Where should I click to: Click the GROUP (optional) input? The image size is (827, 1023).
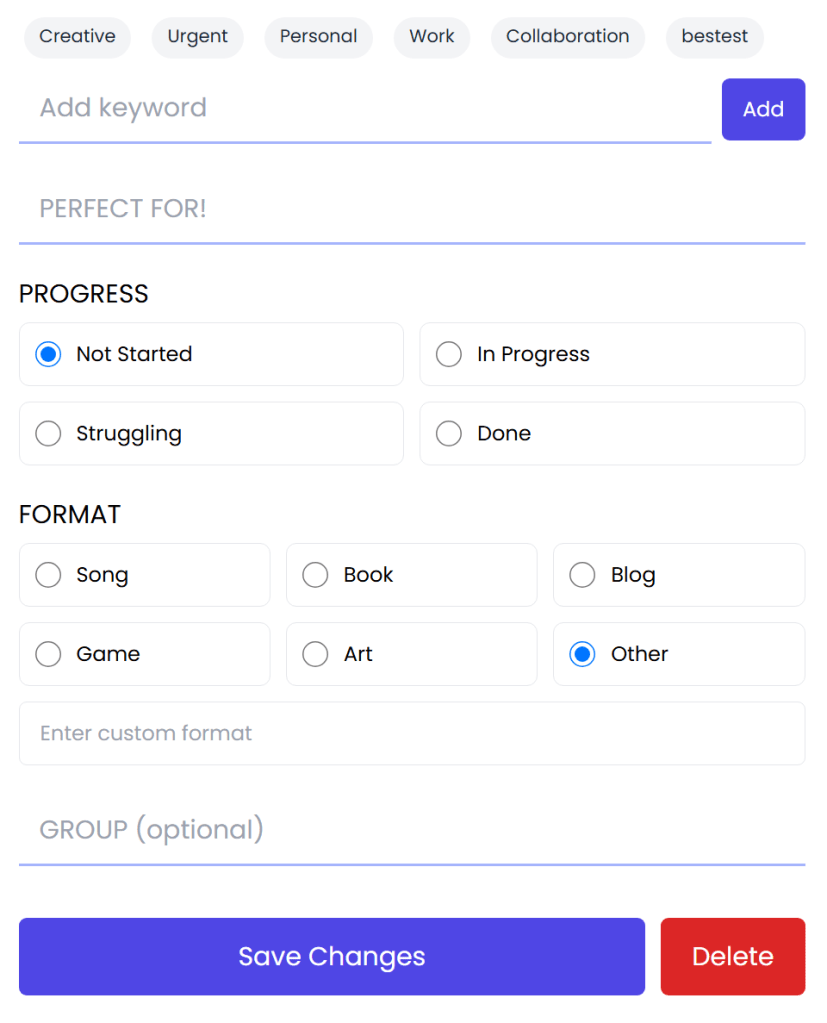[412, 830]
